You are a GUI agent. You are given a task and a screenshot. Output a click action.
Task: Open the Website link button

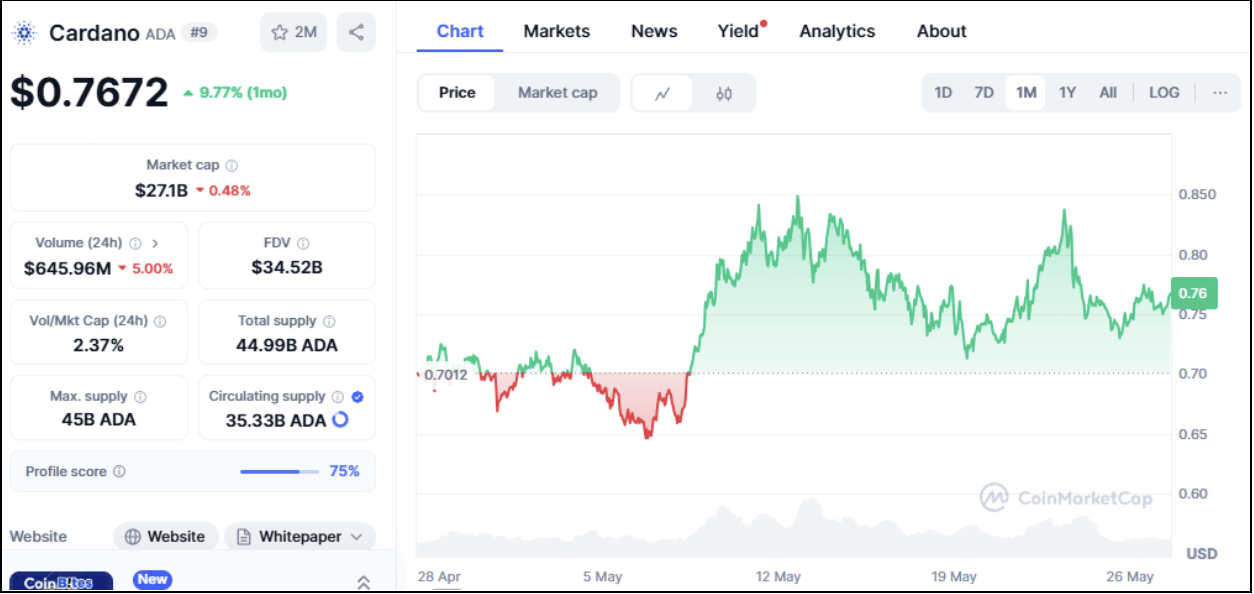pos(165,537)
